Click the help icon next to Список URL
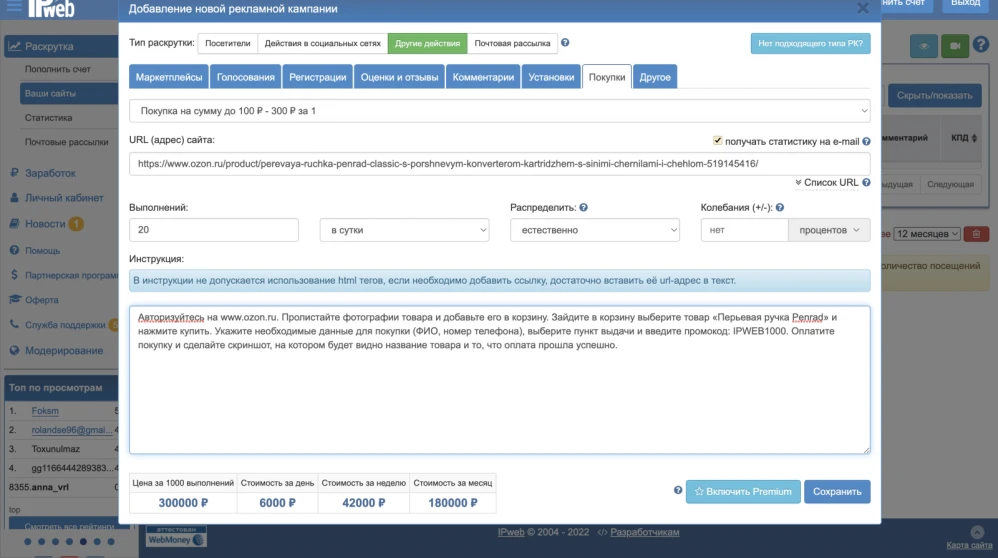This screenshot has height=558, width=998. (x=866, y=183)
